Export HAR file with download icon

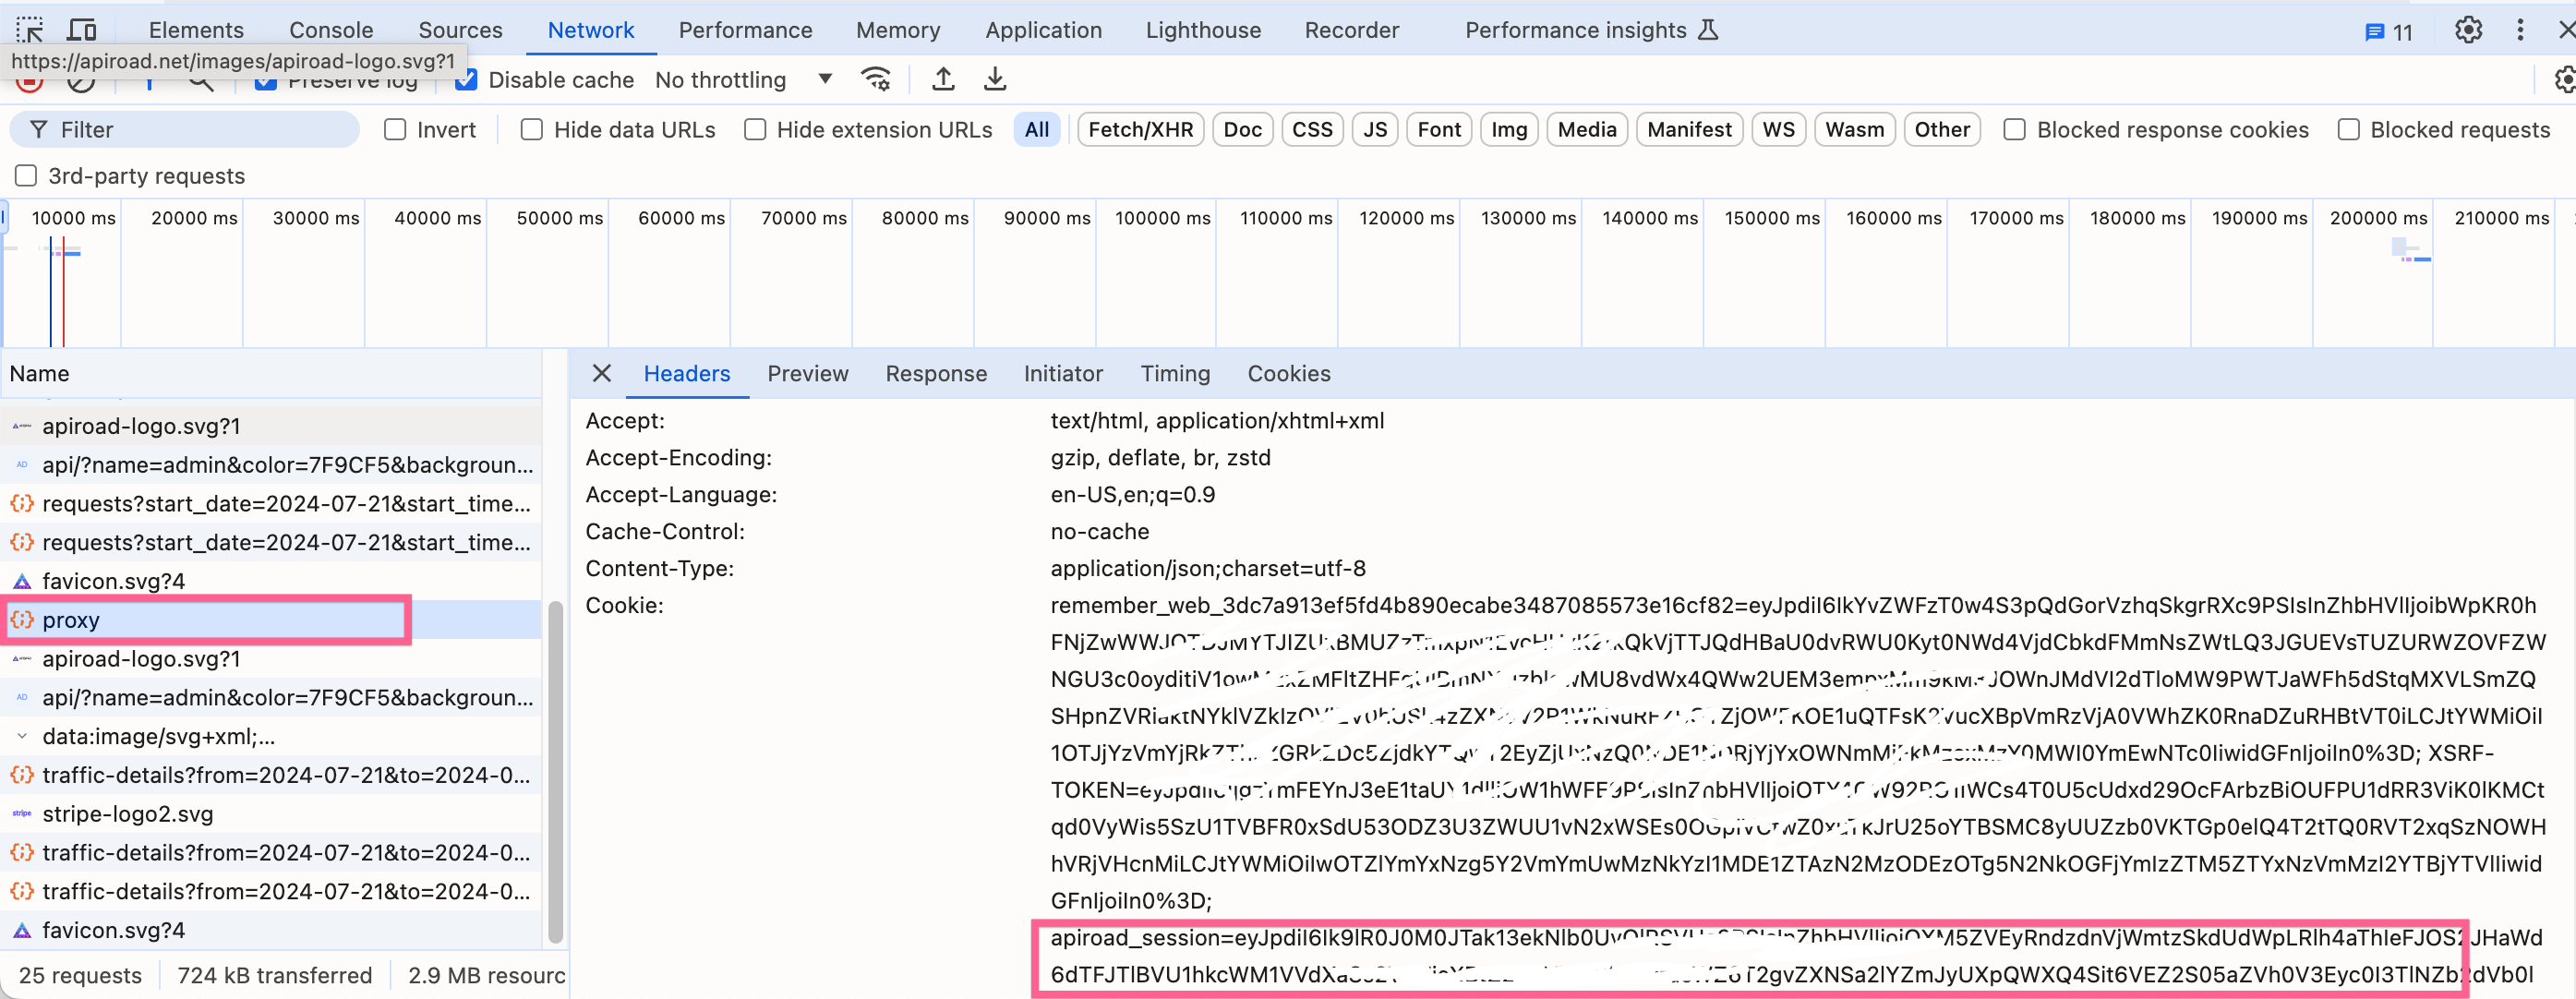995,79
